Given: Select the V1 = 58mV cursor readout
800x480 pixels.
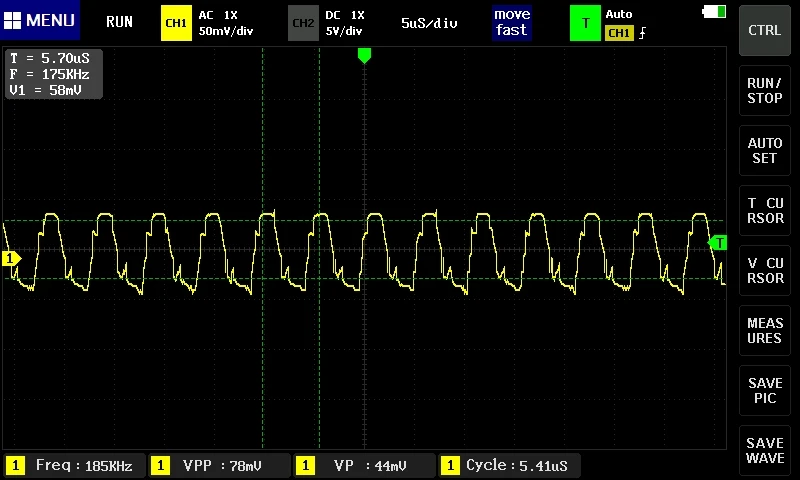Looking at the screenshot, I should click(x=45, y=90).
